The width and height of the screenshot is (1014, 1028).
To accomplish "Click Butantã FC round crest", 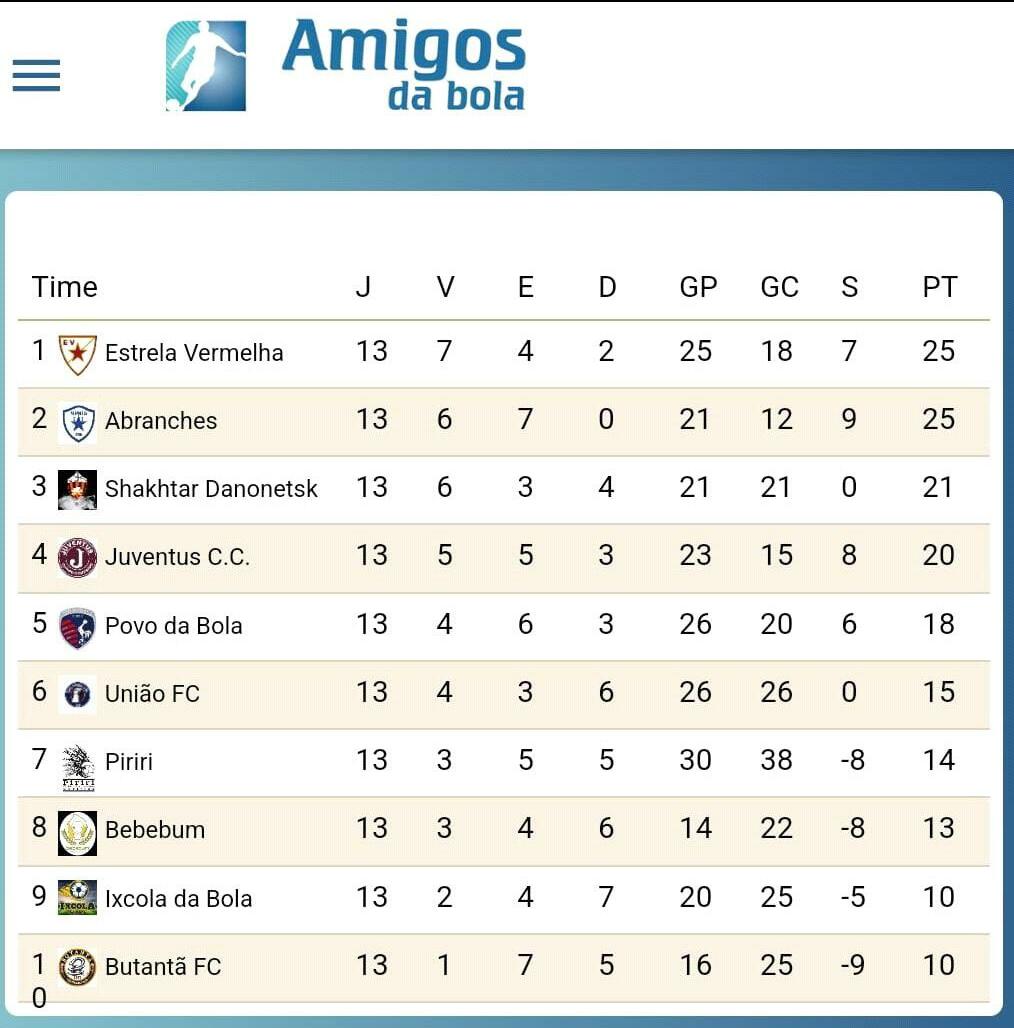I will point(77,967).
